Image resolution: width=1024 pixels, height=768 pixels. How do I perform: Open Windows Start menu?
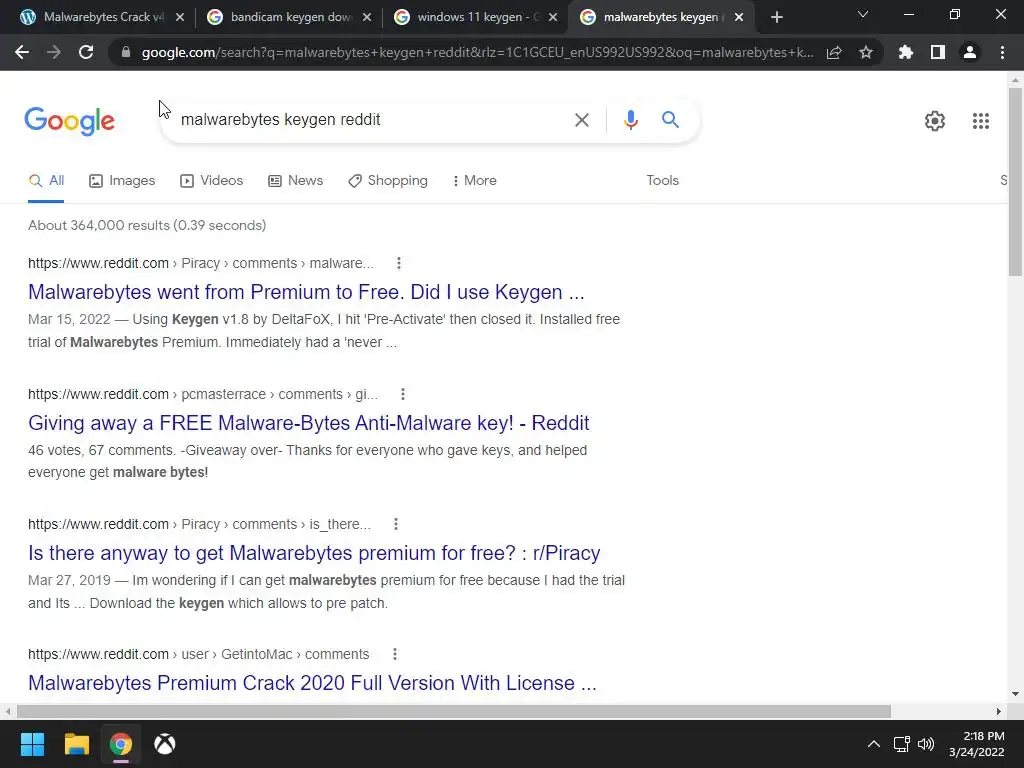(32, 744)
